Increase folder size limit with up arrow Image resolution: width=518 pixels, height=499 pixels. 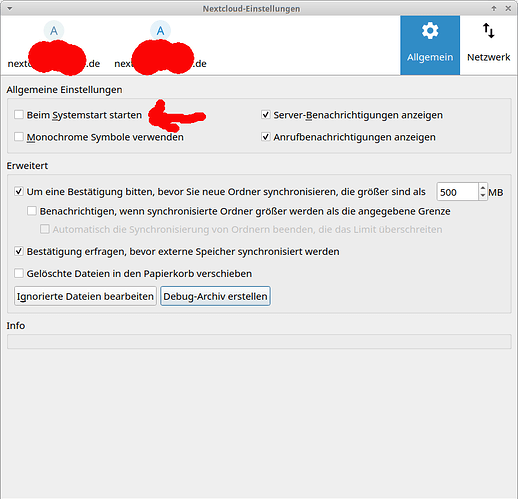click(483, 188)
